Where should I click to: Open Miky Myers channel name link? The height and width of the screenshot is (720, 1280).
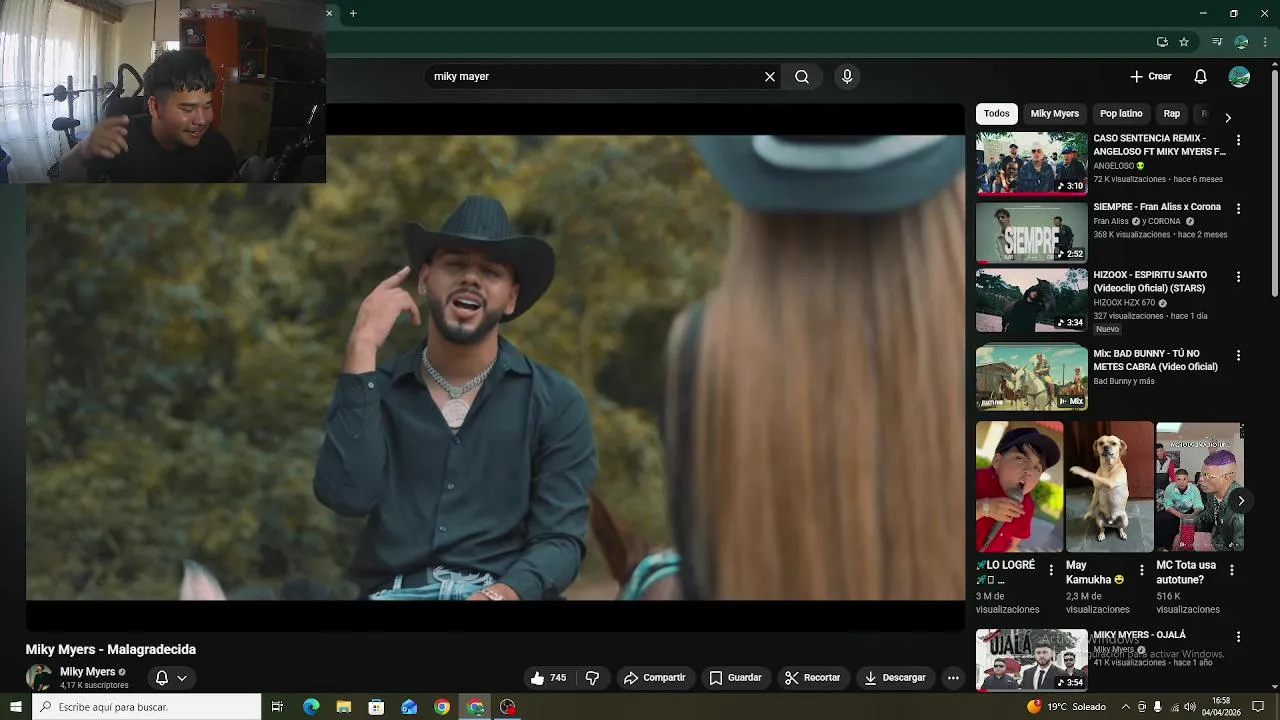point(87,672)
